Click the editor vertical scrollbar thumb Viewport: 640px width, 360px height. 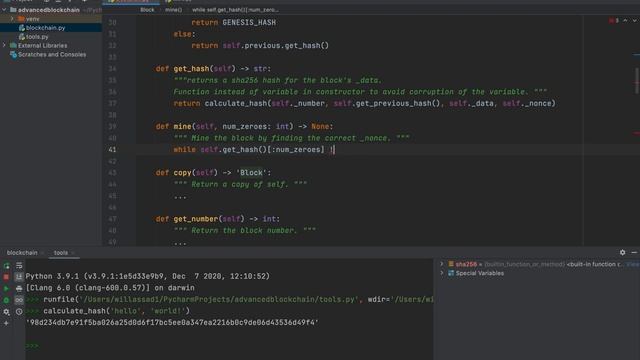click(637, 80)
